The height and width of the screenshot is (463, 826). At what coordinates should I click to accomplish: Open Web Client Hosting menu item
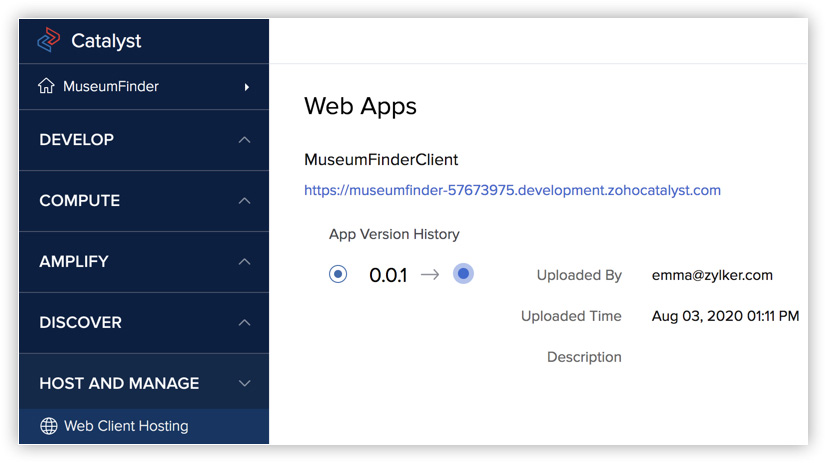pyautogui.click(x=126, y=427)
